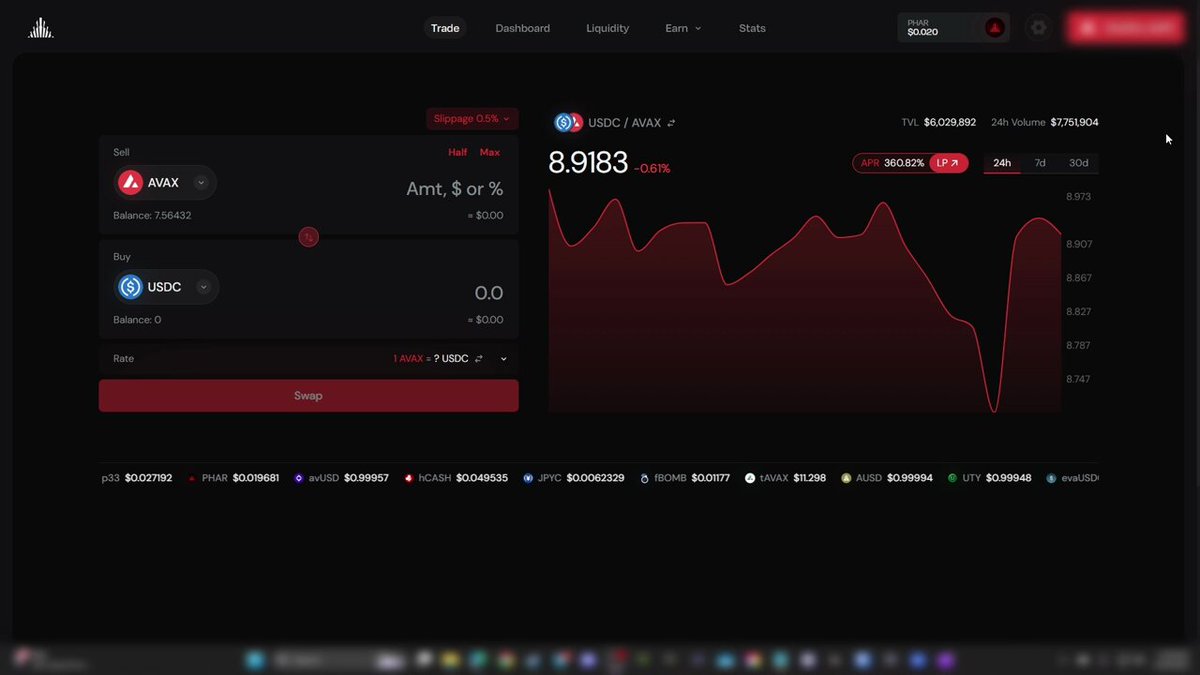Swap sell and buy tokens with the arrow icon
This screenshot has height=675, width=1200.
[x=308, y=237]
